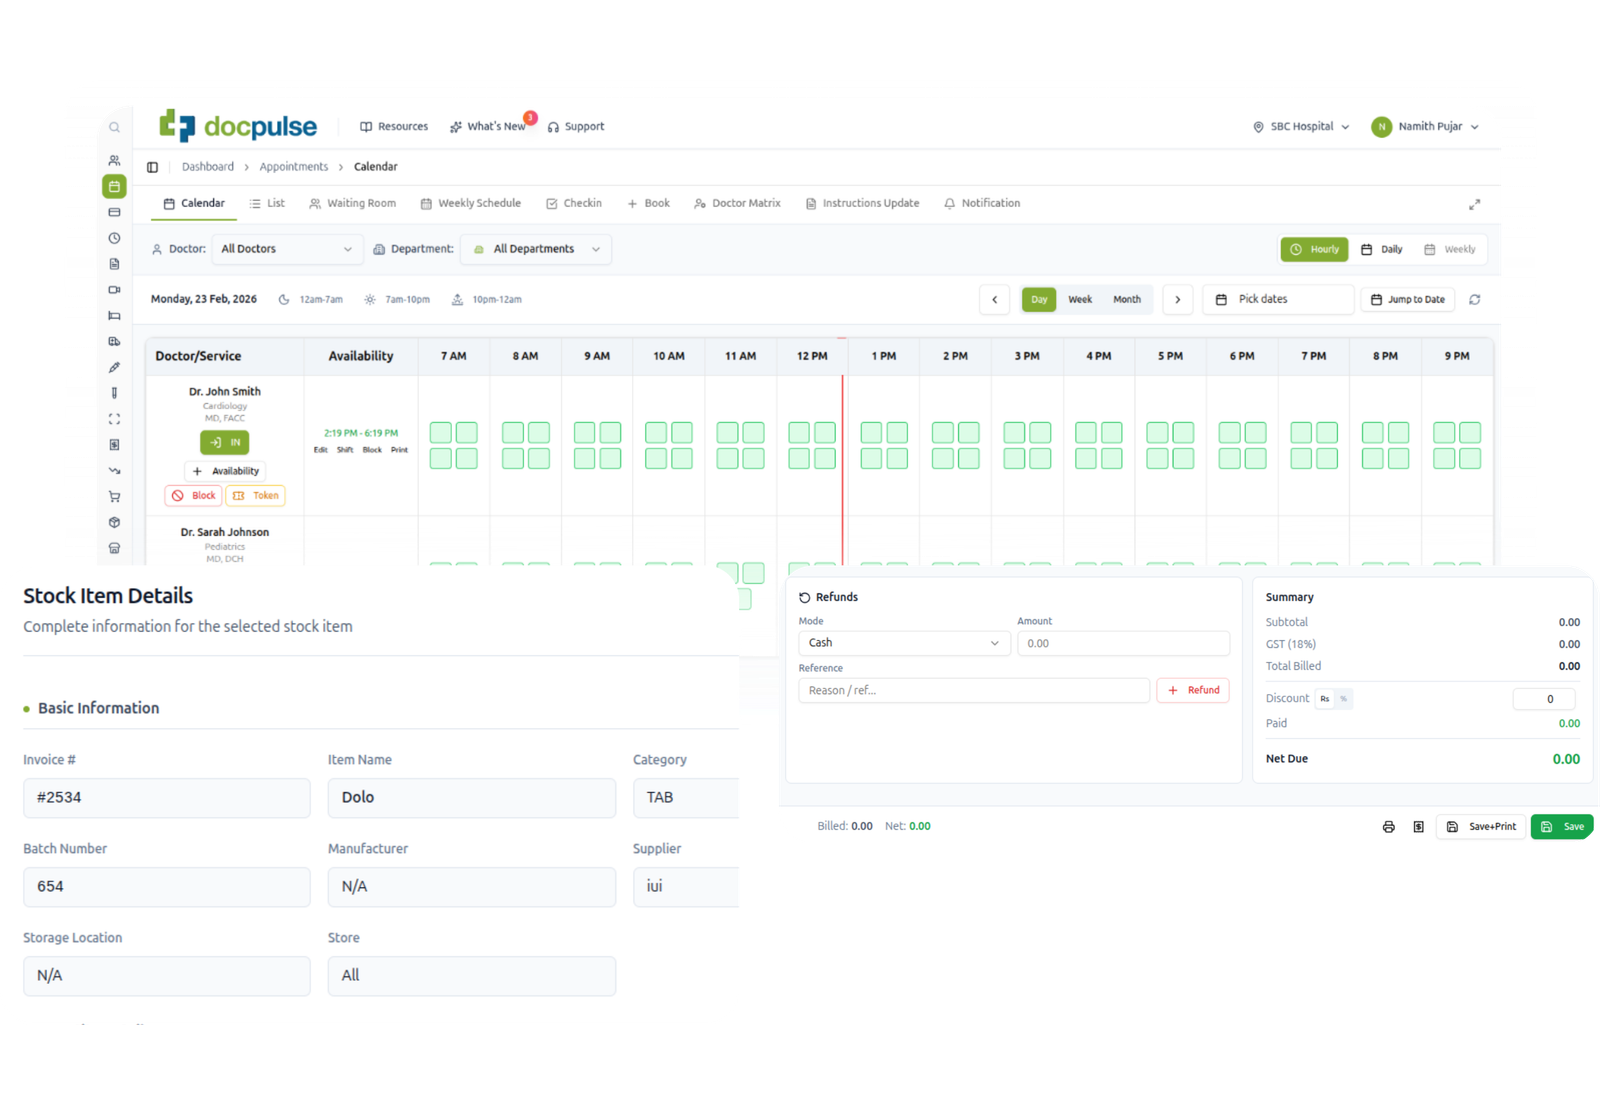Select first 7 AM slot for Dr. John Smith
The image size is (1600, 1107).
[440, 432]
